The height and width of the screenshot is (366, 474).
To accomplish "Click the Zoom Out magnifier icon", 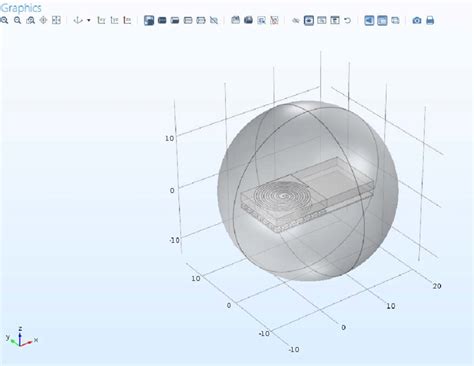I will coord(17,20).
